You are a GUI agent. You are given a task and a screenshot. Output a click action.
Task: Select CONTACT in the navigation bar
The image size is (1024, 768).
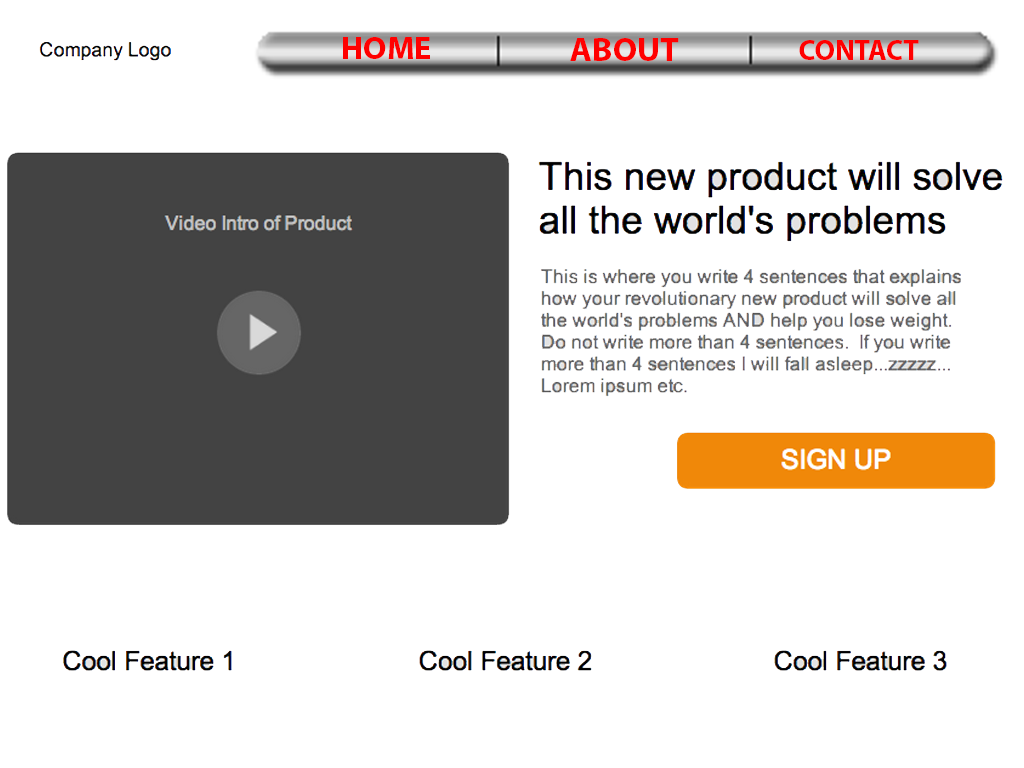point(858,50)
